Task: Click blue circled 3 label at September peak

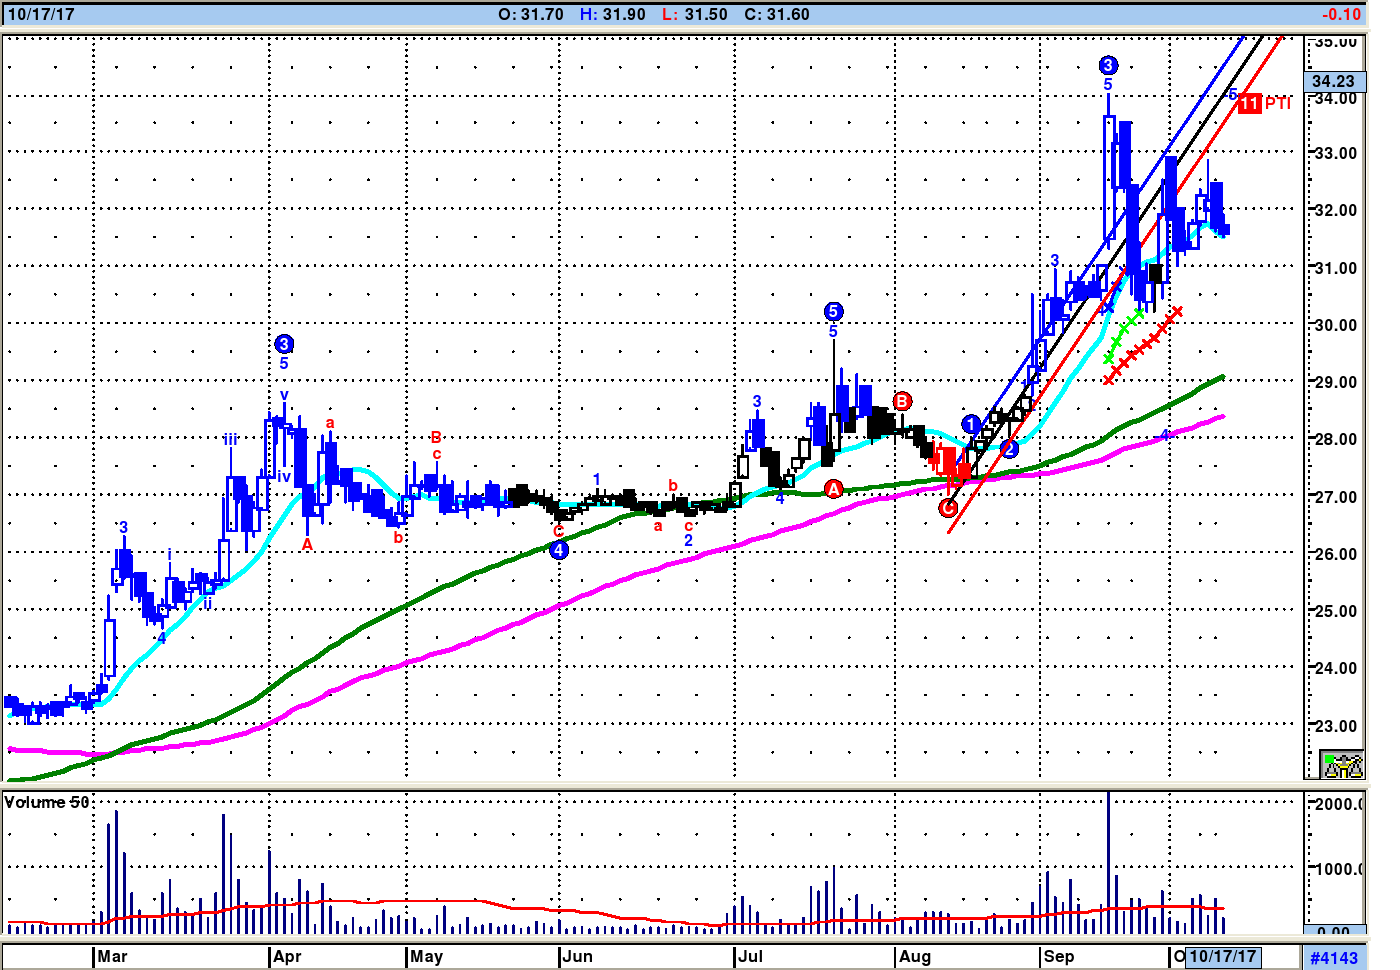Action: pyautogui.click(x=1107, y=66)
